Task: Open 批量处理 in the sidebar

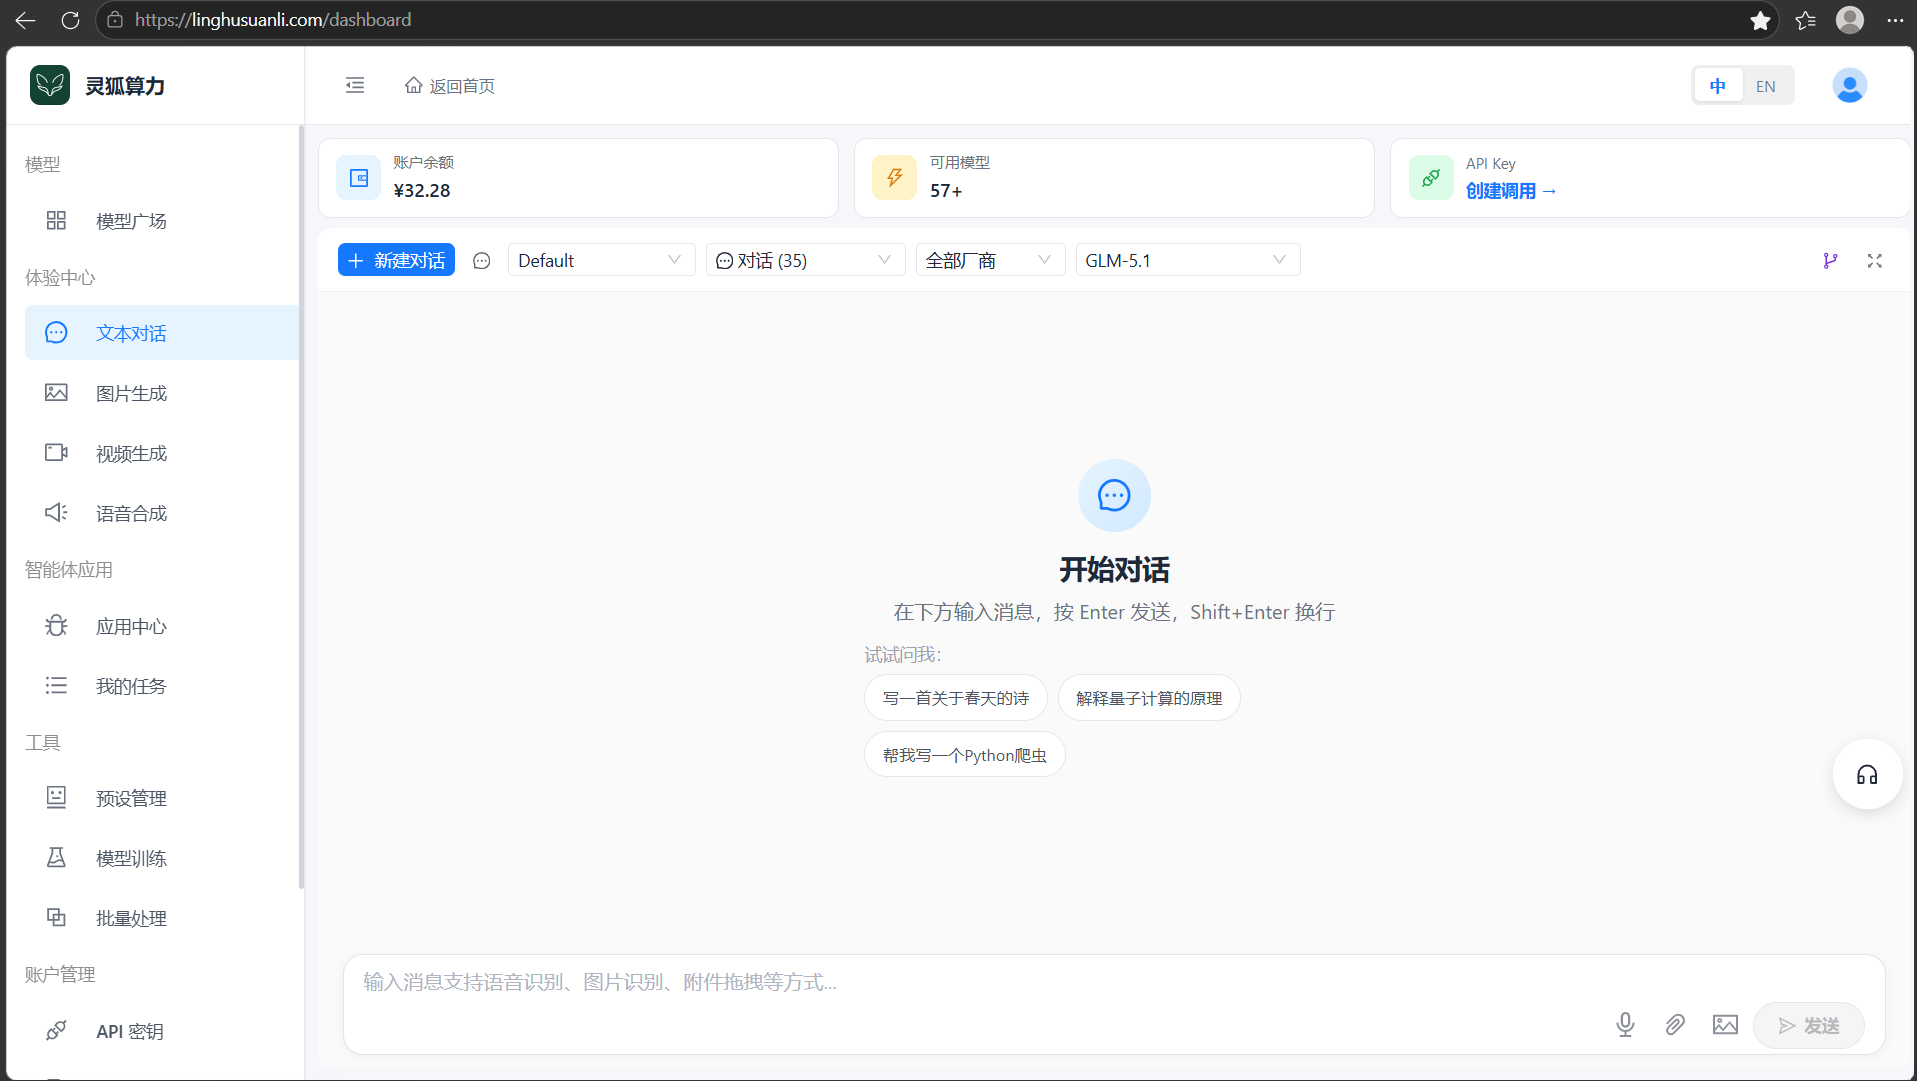Action: tap(161, 919)
